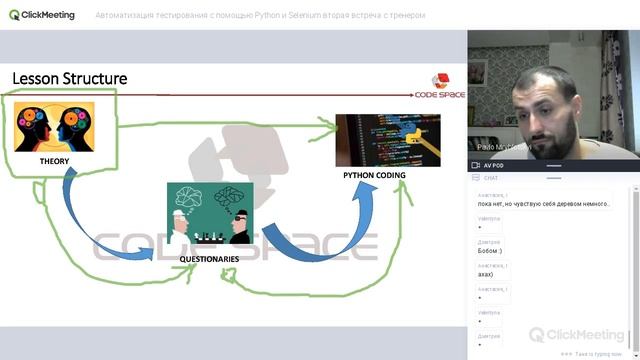The width and height of the screenshot is (640, 360).
Task: Click the PYTHON CODING image on the slide
Action: pos(388,140)
